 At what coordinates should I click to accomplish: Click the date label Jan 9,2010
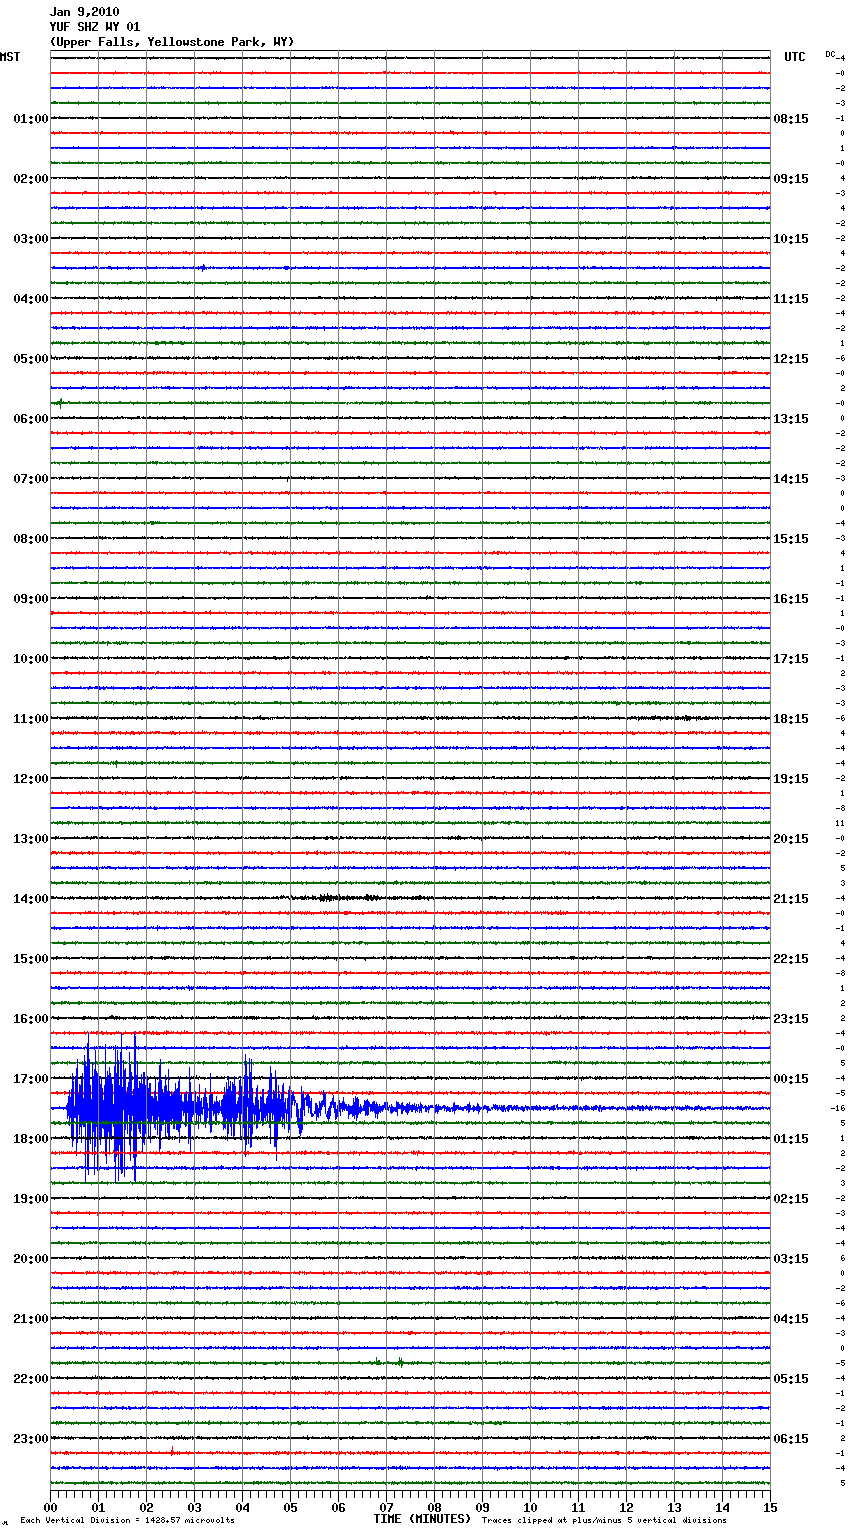[84, 12]
